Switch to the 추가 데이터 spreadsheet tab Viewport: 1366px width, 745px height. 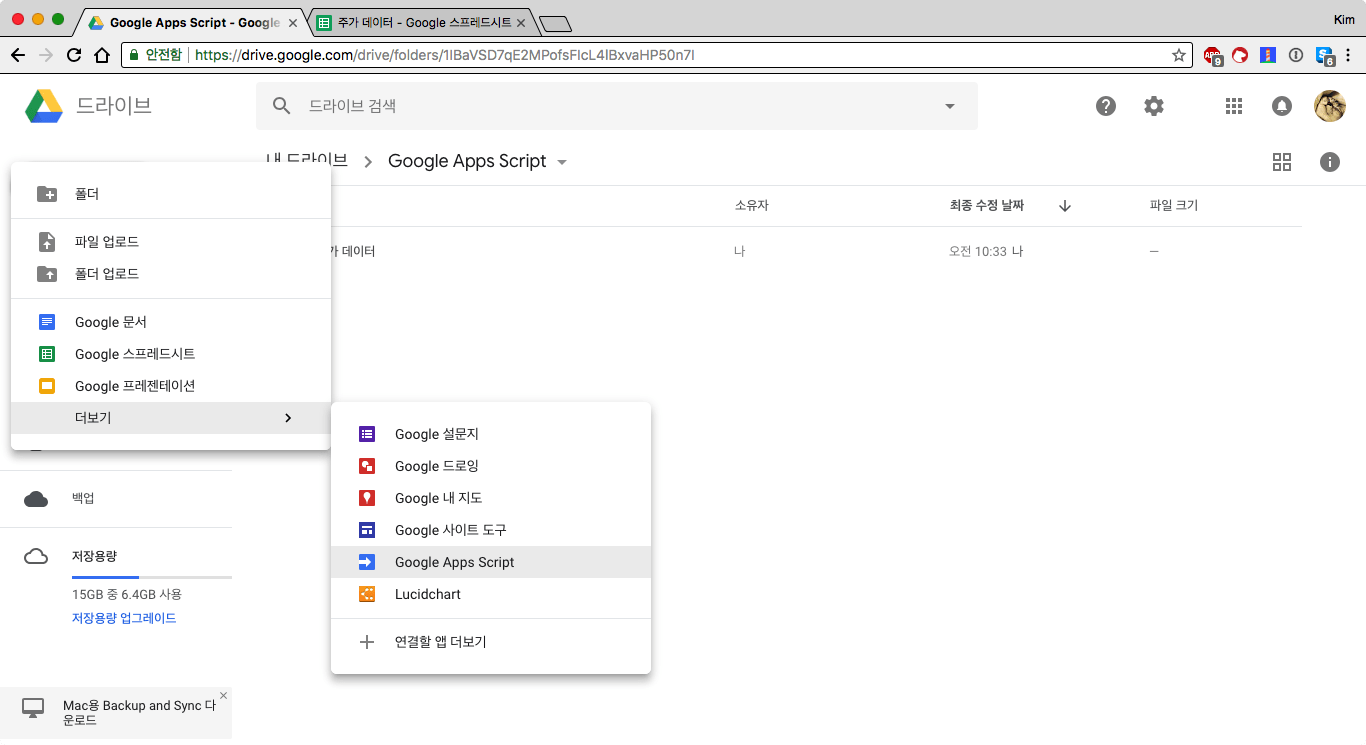420,22
